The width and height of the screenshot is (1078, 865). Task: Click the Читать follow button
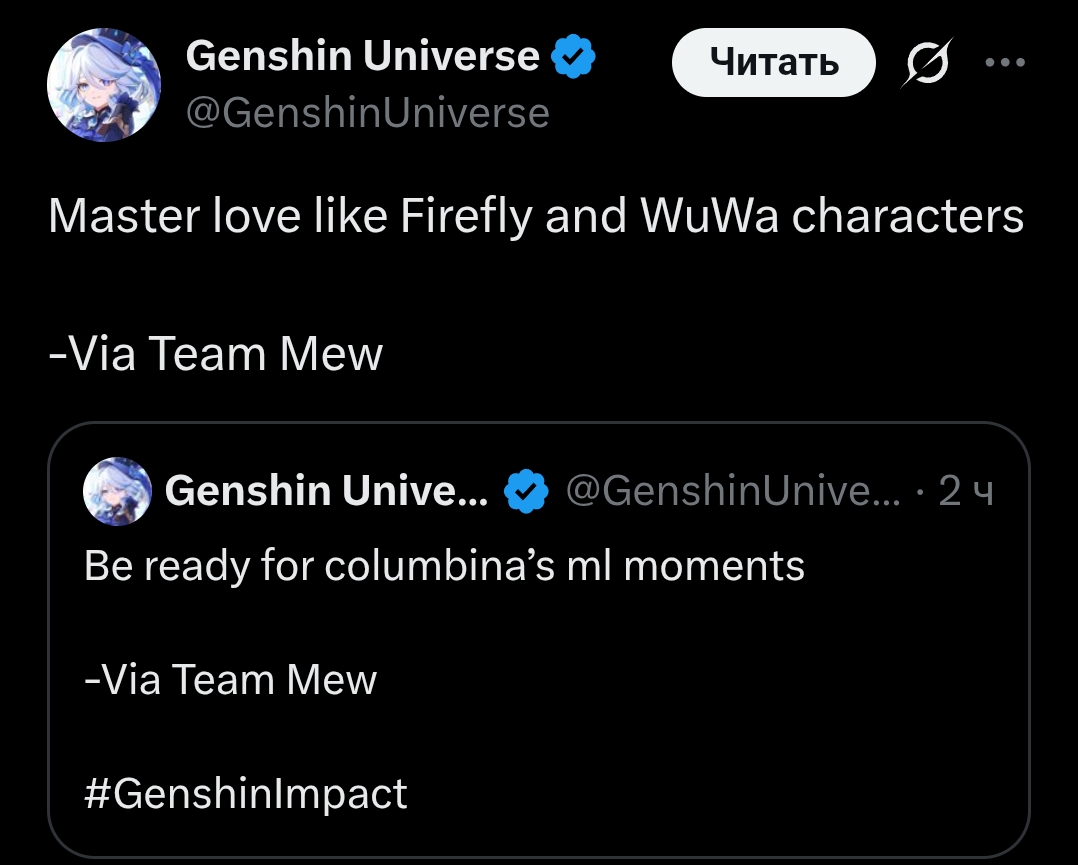(x=773, y=64)
